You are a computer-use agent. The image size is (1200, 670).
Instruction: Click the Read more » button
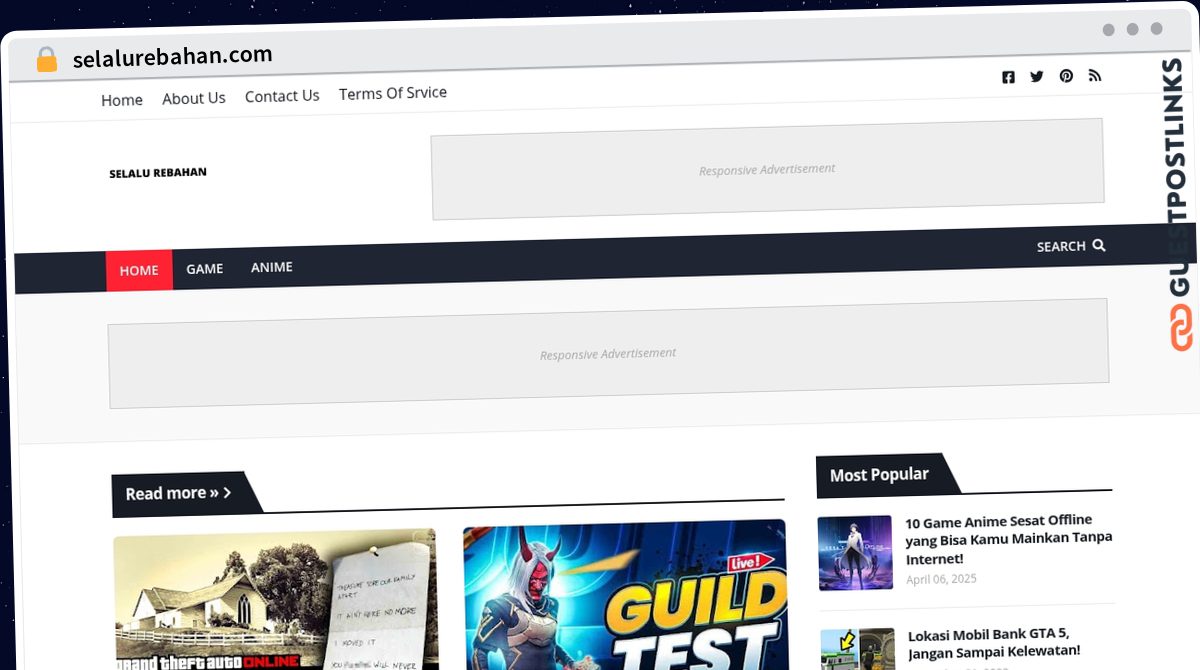point(178,493)
